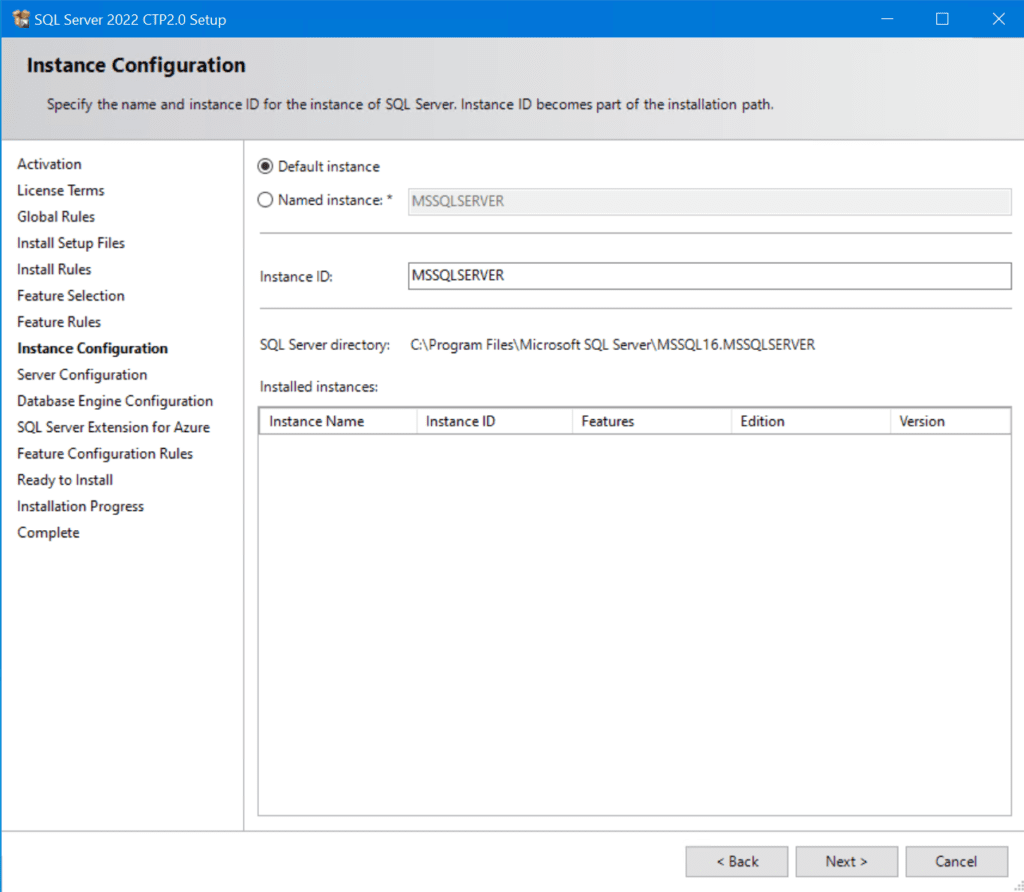Image resolution: width=1024 pixels, height=892 pixels.
Task: Open the Activation step in sidebar
Action: coord(49,164)
